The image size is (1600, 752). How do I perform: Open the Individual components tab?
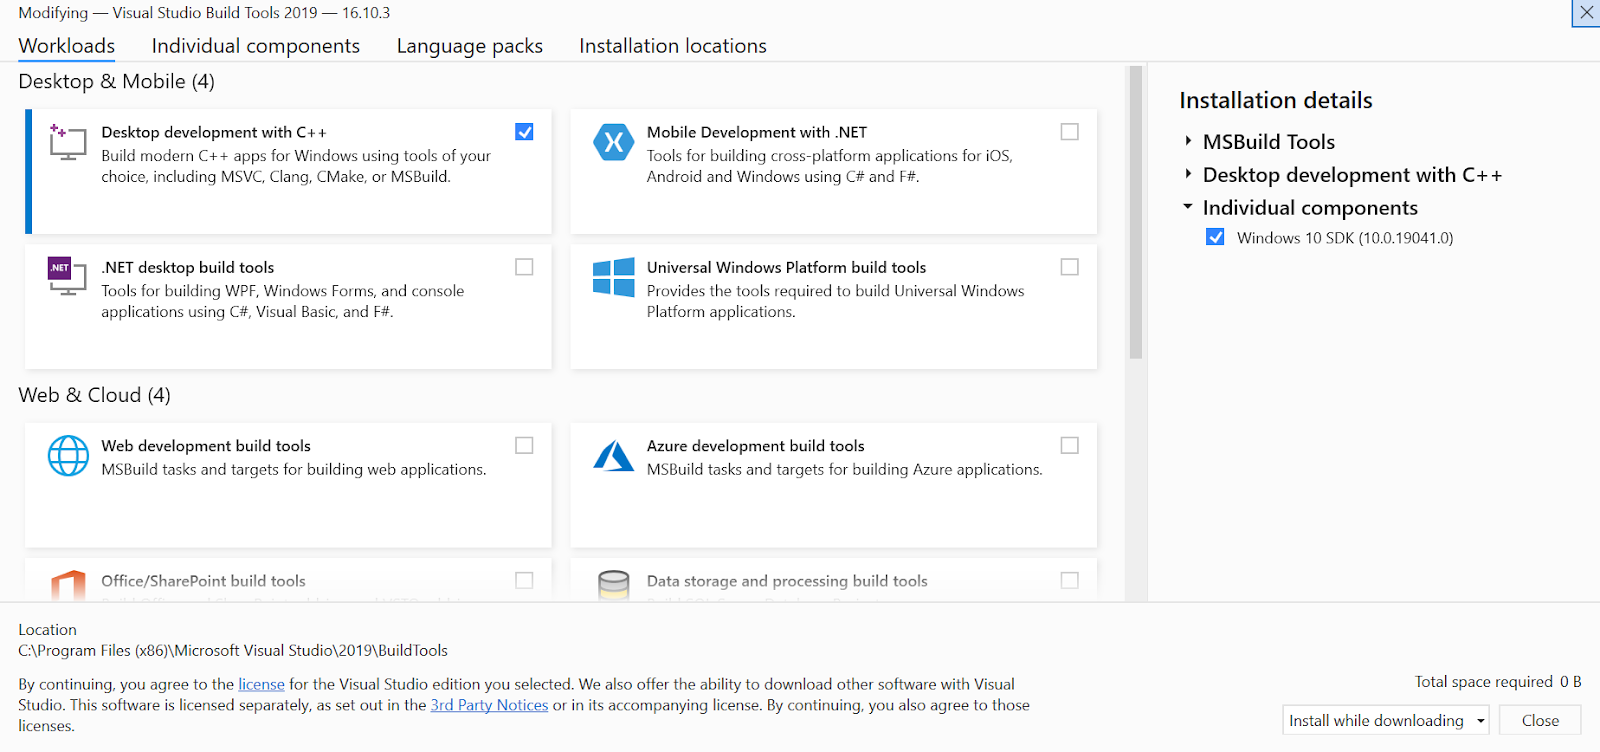[x=255, y=46]
